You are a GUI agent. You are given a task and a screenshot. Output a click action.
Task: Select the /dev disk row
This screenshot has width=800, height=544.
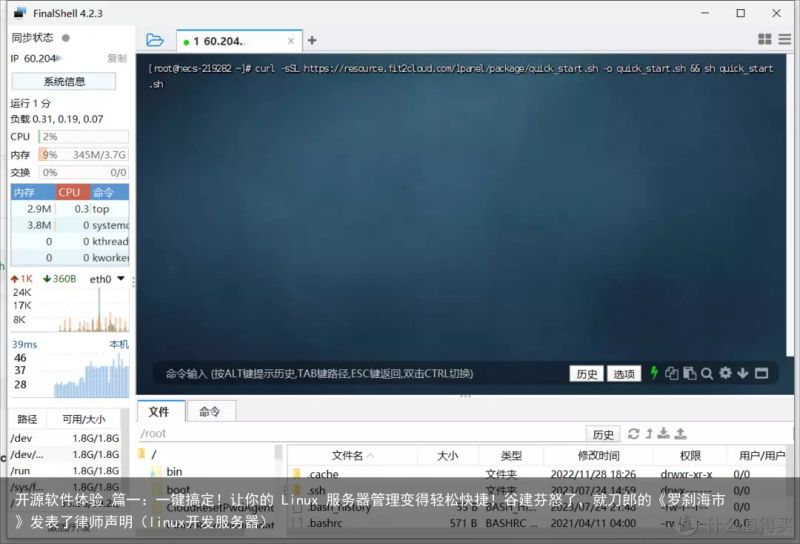pos(65,438)
